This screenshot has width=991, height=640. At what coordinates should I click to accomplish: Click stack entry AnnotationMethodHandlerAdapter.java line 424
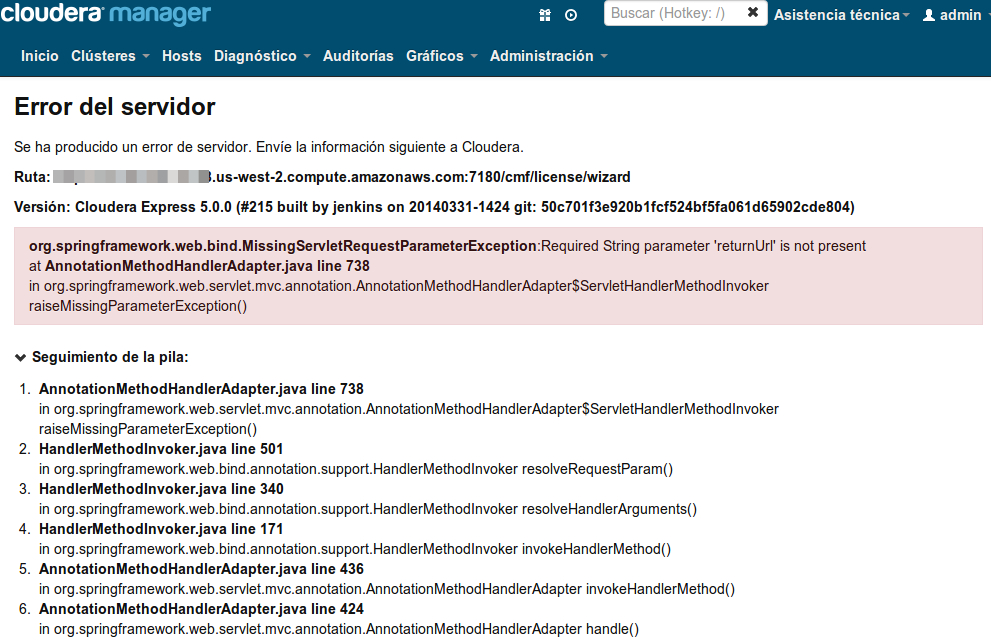click(x=201, y=609)
